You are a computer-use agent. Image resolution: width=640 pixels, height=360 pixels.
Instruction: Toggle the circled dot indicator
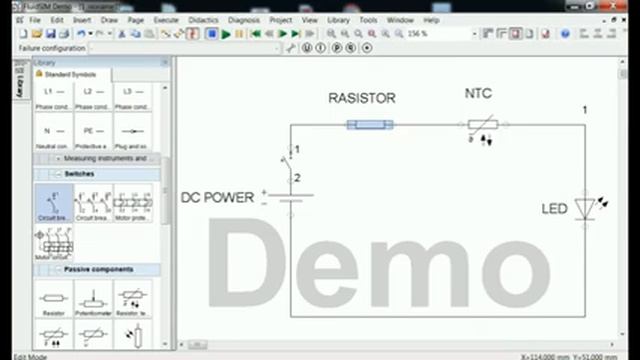pos(367,48)
